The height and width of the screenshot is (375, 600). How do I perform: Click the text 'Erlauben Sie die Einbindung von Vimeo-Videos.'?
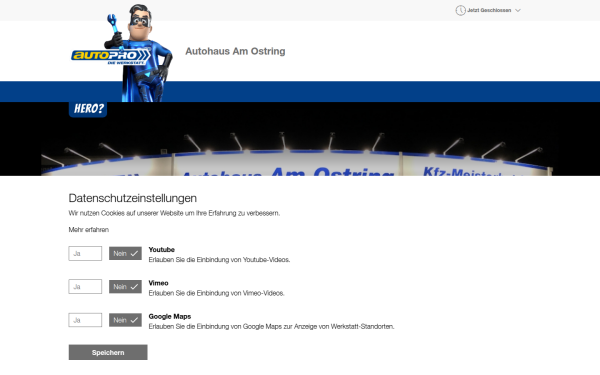tap(217, 293)
